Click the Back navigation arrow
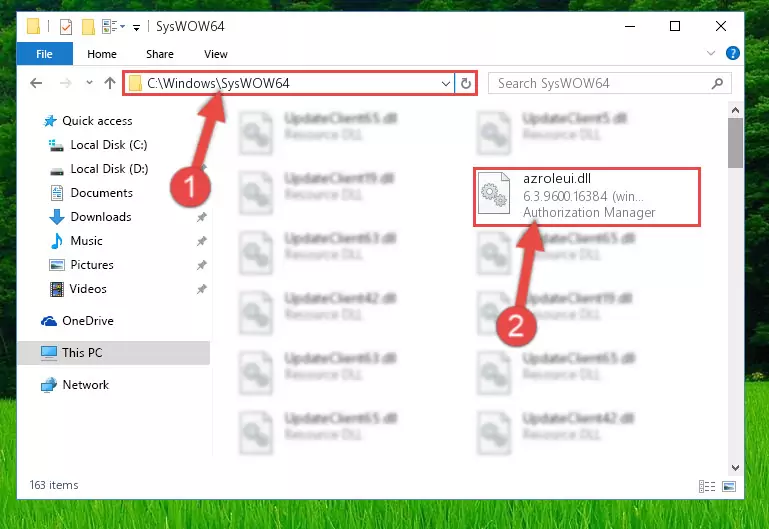Viewport: 769px width, 529px height. pos(36,83)
